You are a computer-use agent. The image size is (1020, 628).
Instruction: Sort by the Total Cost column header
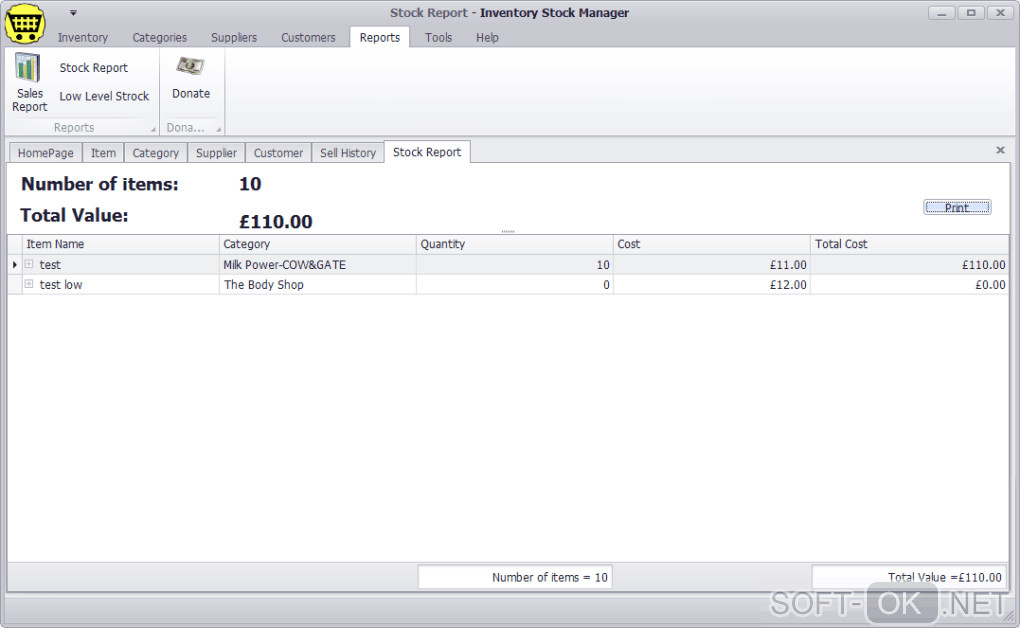[909, 244]
